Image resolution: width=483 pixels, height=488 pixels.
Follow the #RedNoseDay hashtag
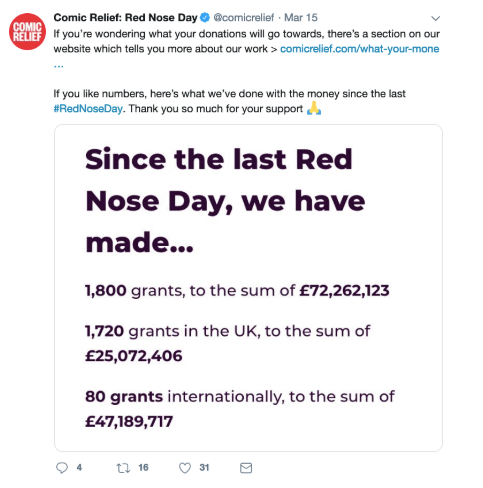coord(88,109)
